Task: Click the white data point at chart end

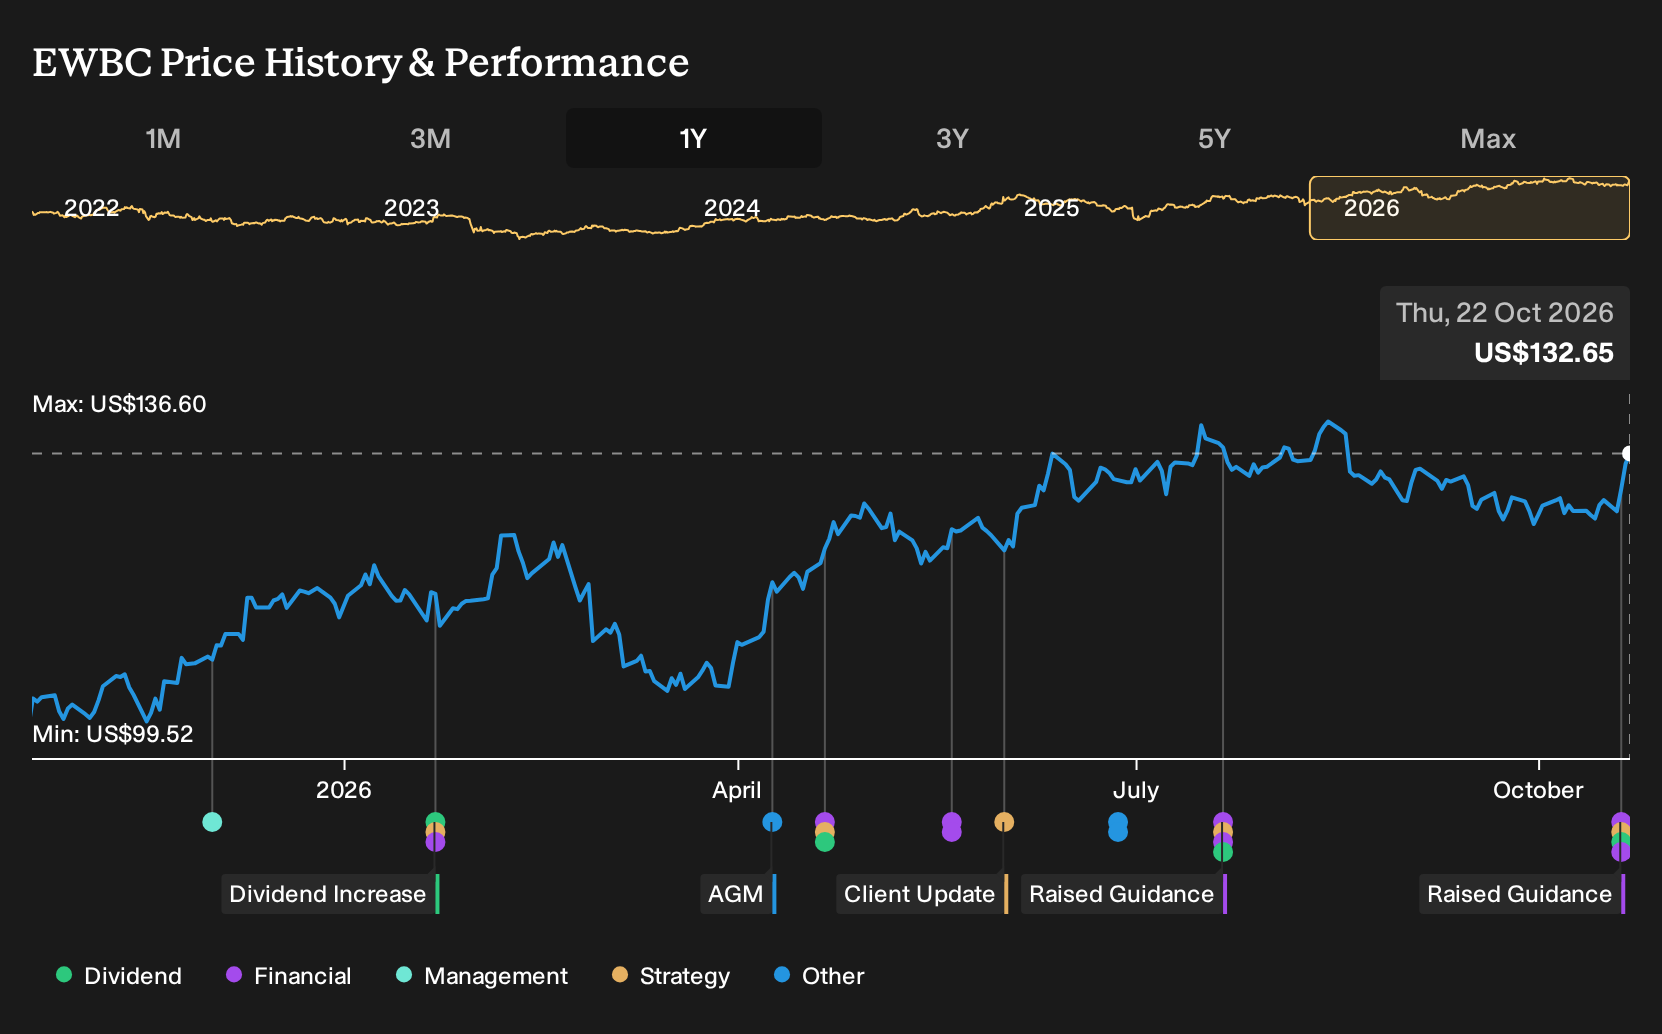Action: click(1628, 453)
